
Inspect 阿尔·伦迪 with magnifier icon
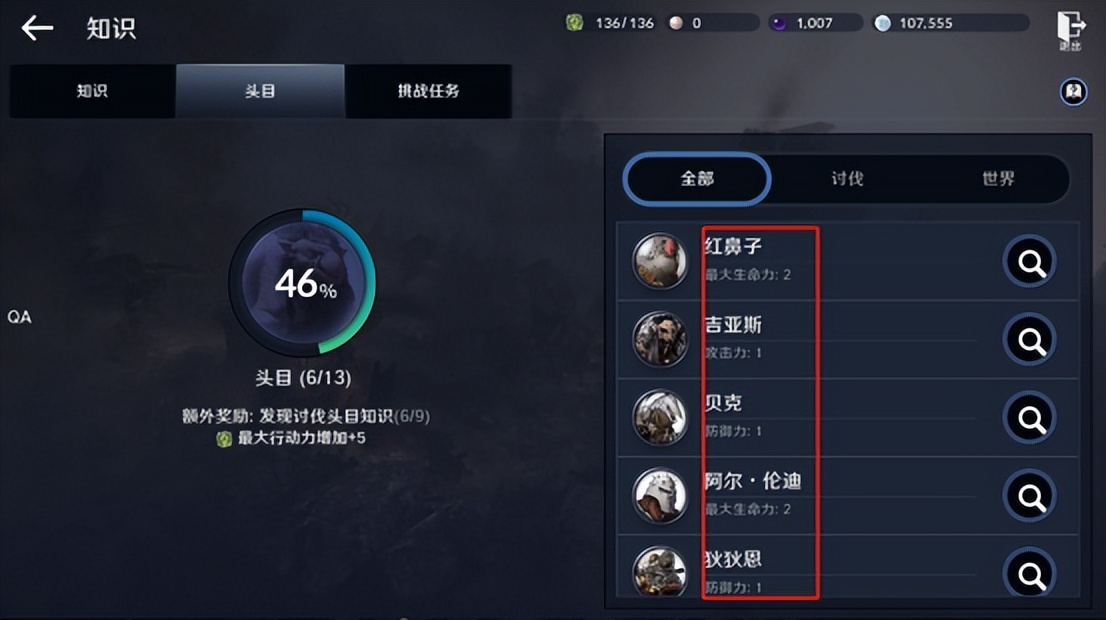click(1030, 497)
